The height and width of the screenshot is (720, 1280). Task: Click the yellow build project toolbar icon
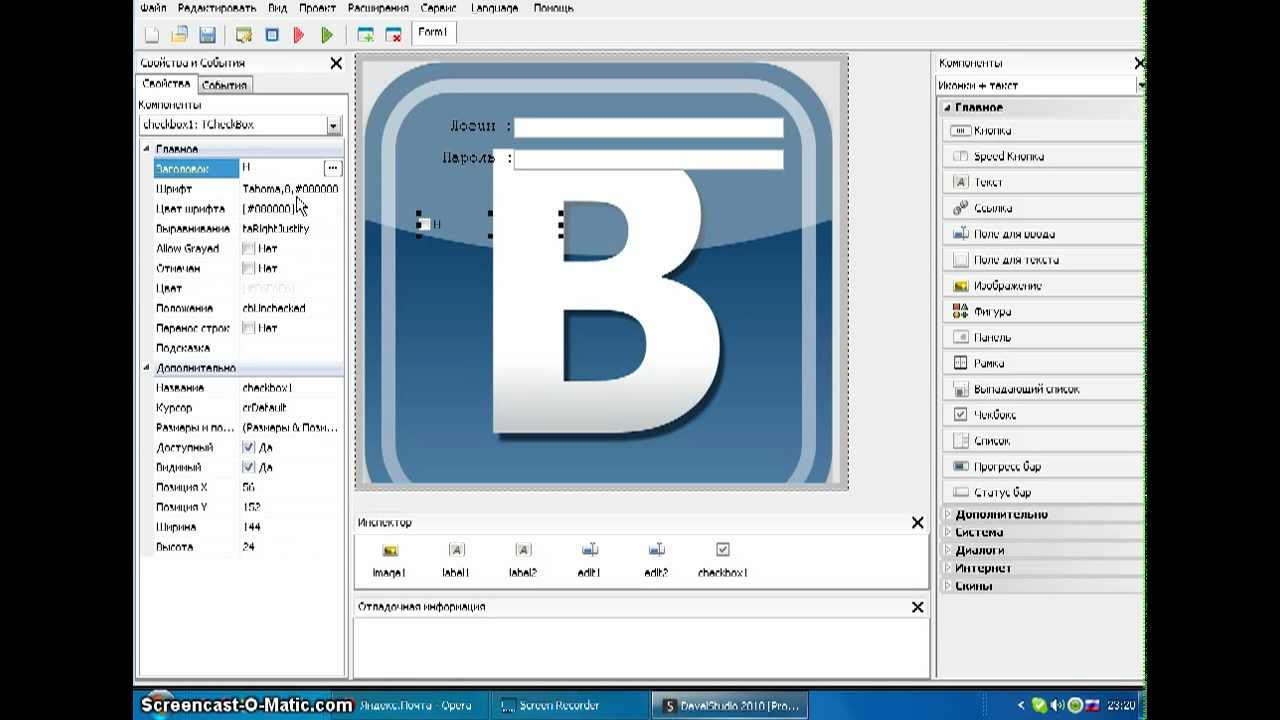[244, 35]
